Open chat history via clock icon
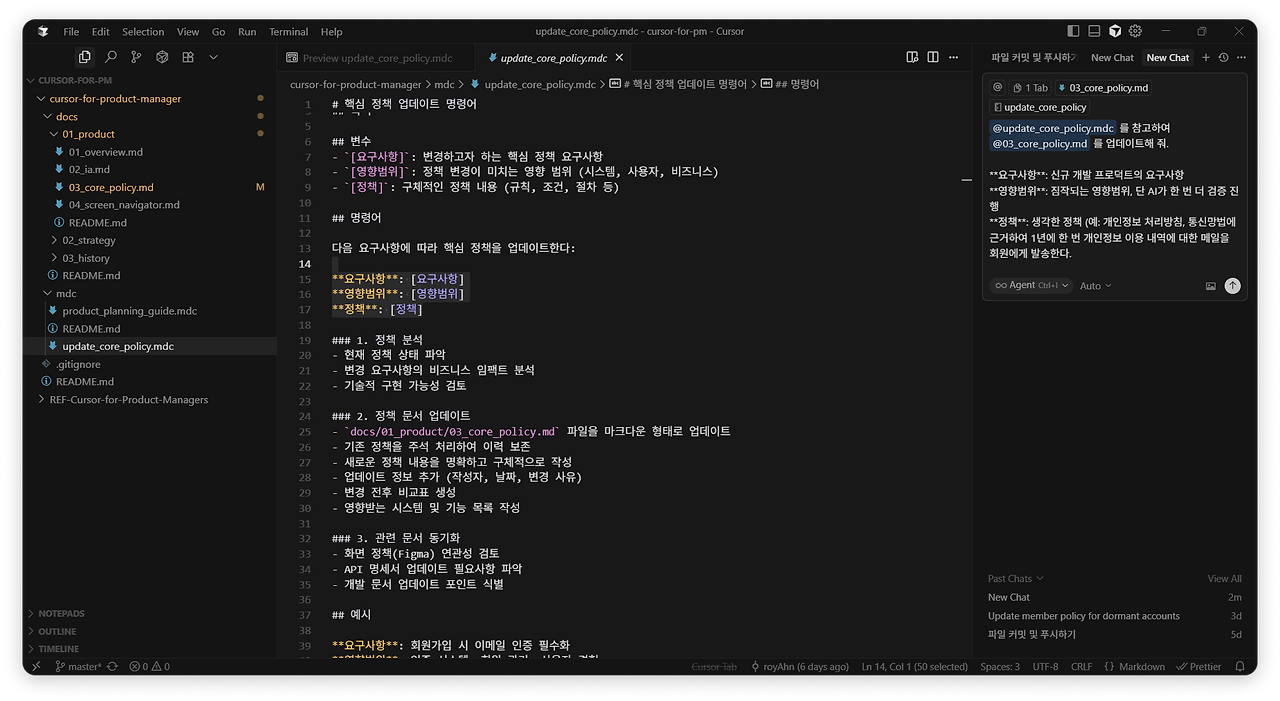 (1222, 57)
